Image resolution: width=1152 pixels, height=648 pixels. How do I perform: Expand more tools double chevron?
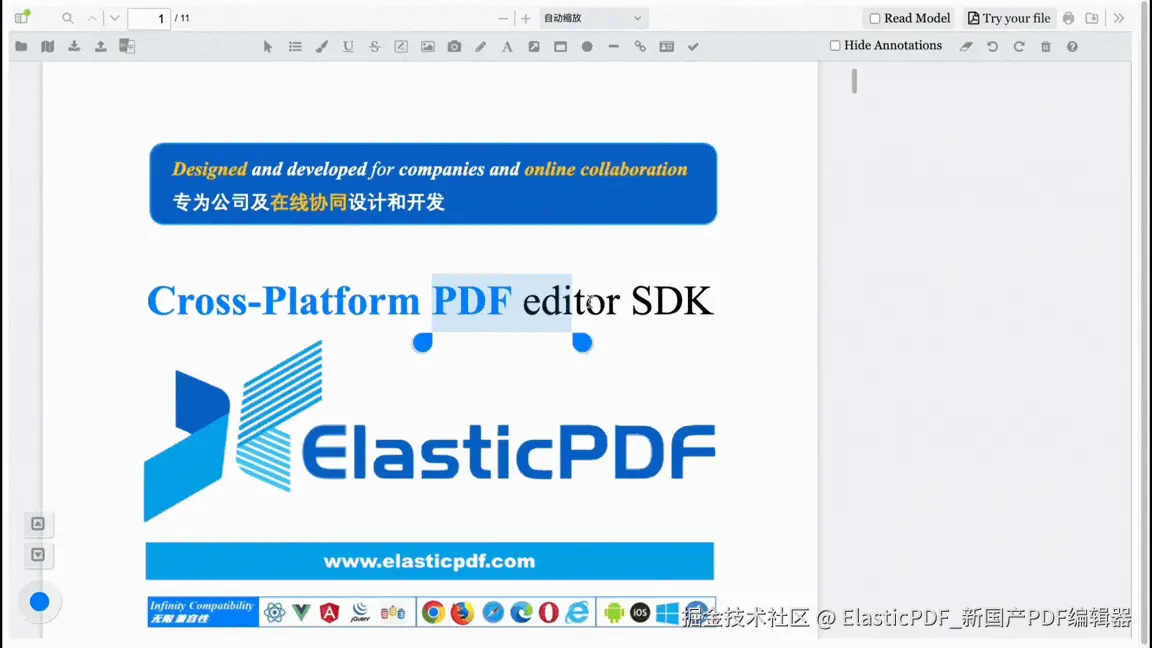pos(1119,18)
